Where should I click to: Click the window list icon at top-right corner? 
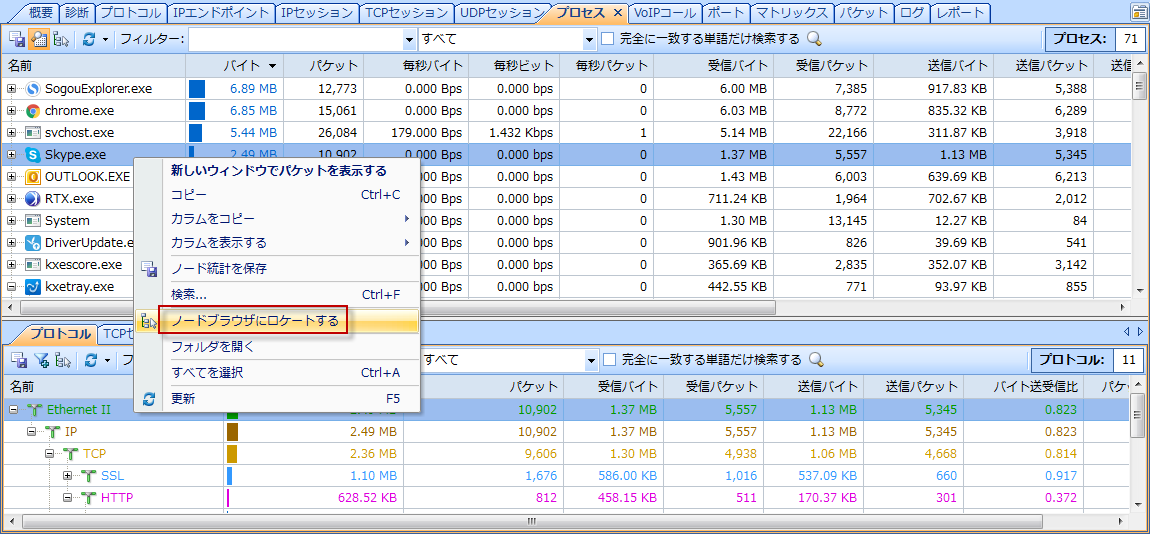click(1138, 13)
